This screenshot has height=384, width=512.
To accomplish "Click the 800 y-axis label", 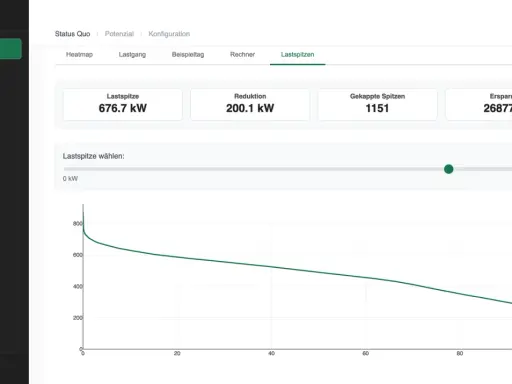I will tap(77, 223).
